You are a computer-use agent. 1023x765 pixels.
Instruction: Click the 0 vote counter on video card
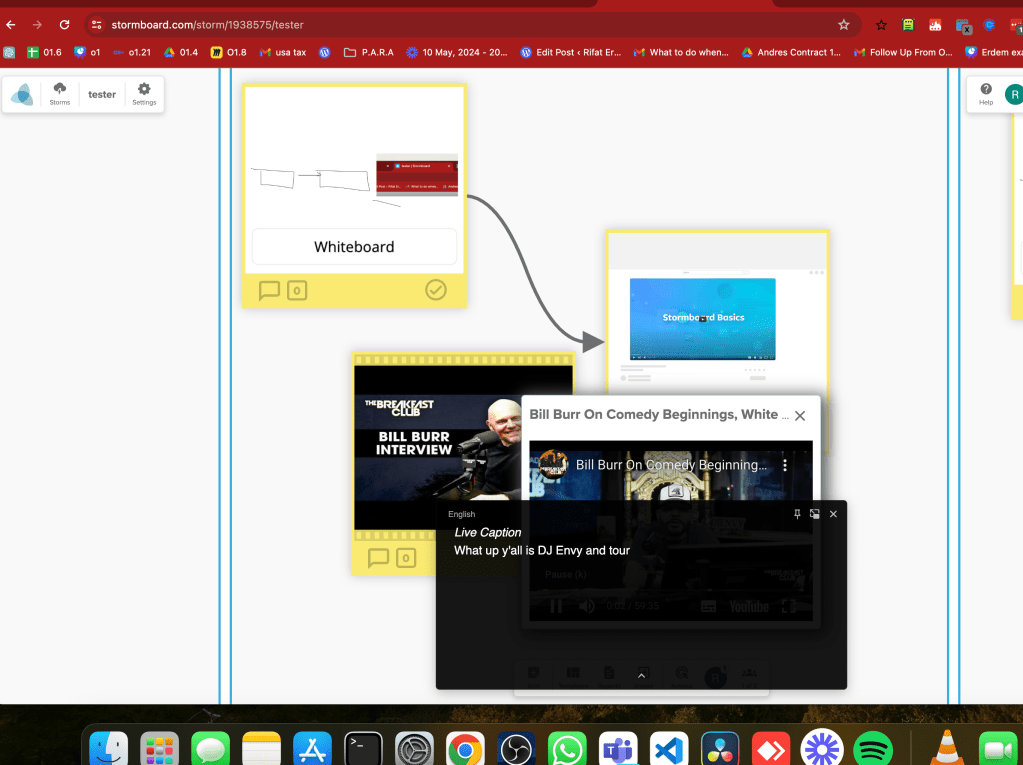pos(406,558)
